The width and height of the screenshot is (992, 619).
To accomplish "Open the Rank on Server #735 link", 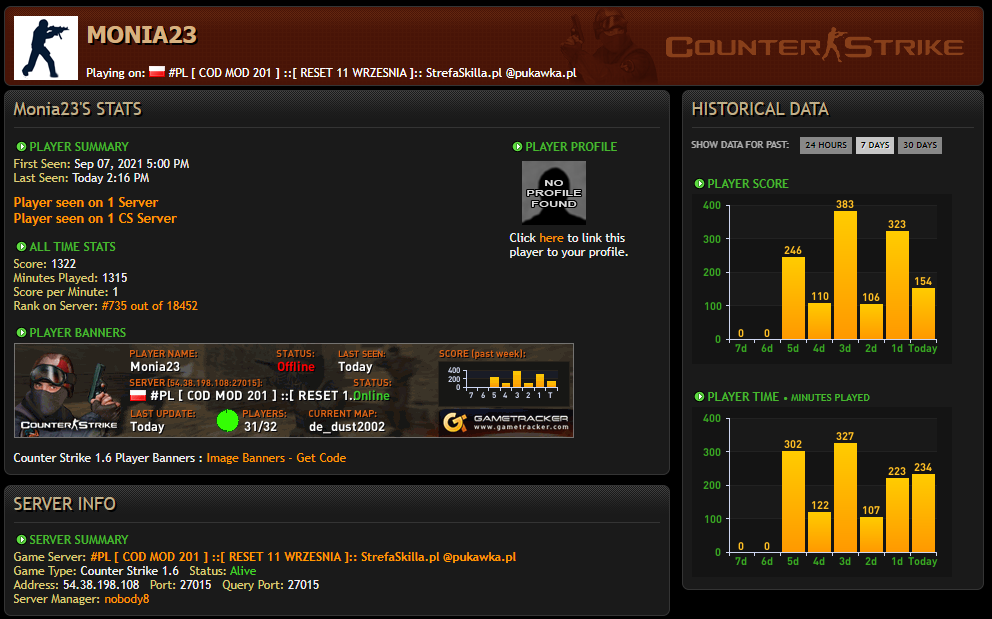I will tap(150, 306).
